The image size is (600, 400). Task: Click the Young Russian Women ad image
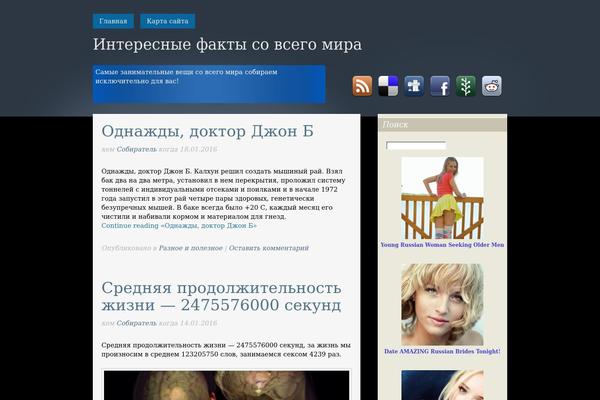[x=442, y=198]
